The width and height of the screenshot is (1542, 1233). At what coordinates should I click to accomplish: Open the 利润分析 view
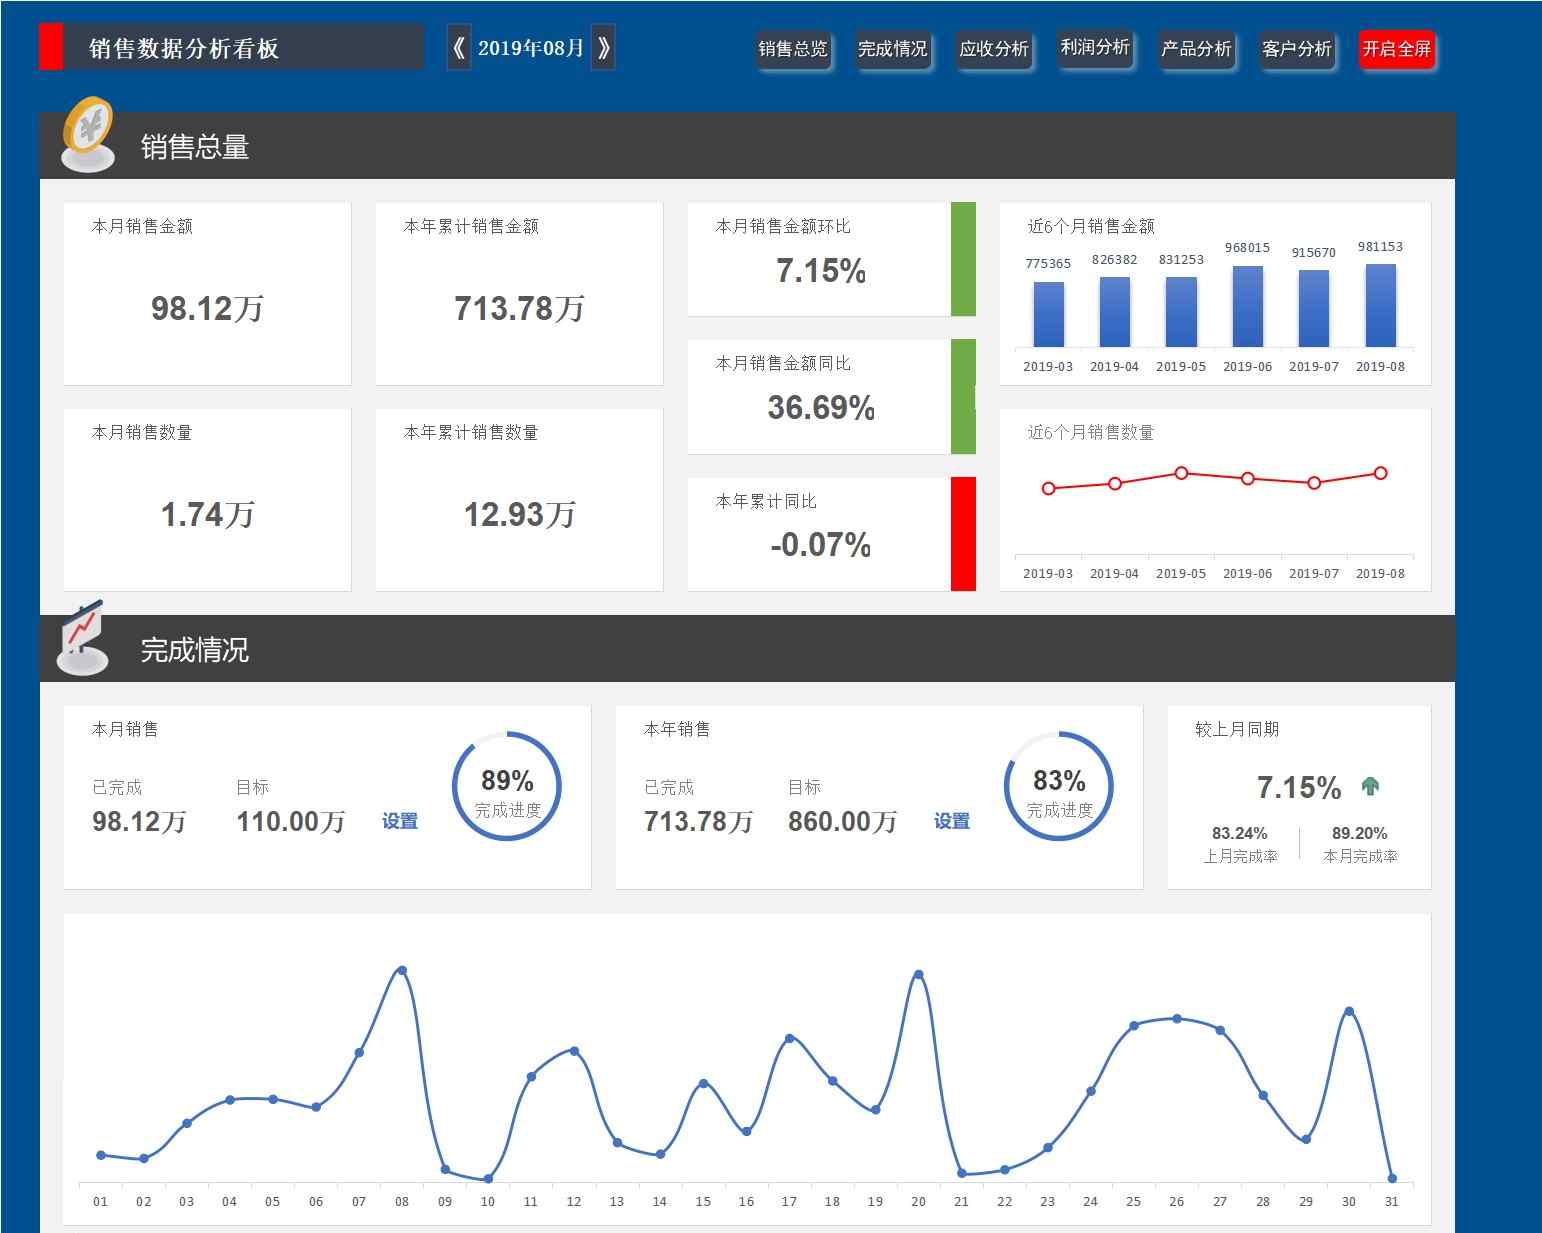[1094, 48]
